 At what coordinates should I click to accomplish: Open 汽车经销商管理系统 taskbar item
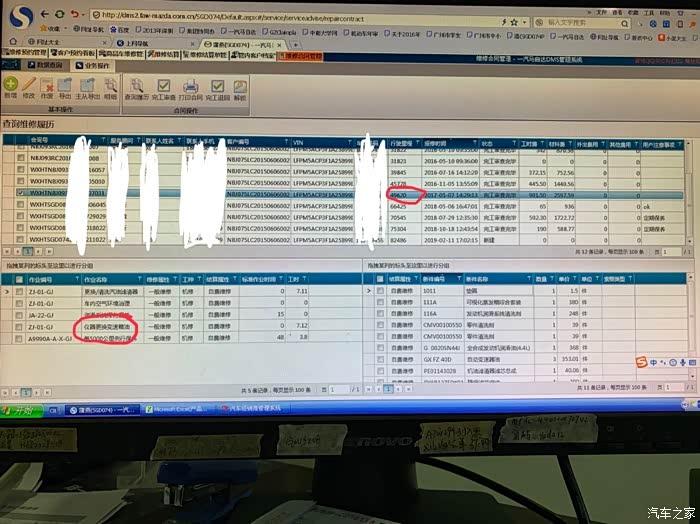pos(252,408)
